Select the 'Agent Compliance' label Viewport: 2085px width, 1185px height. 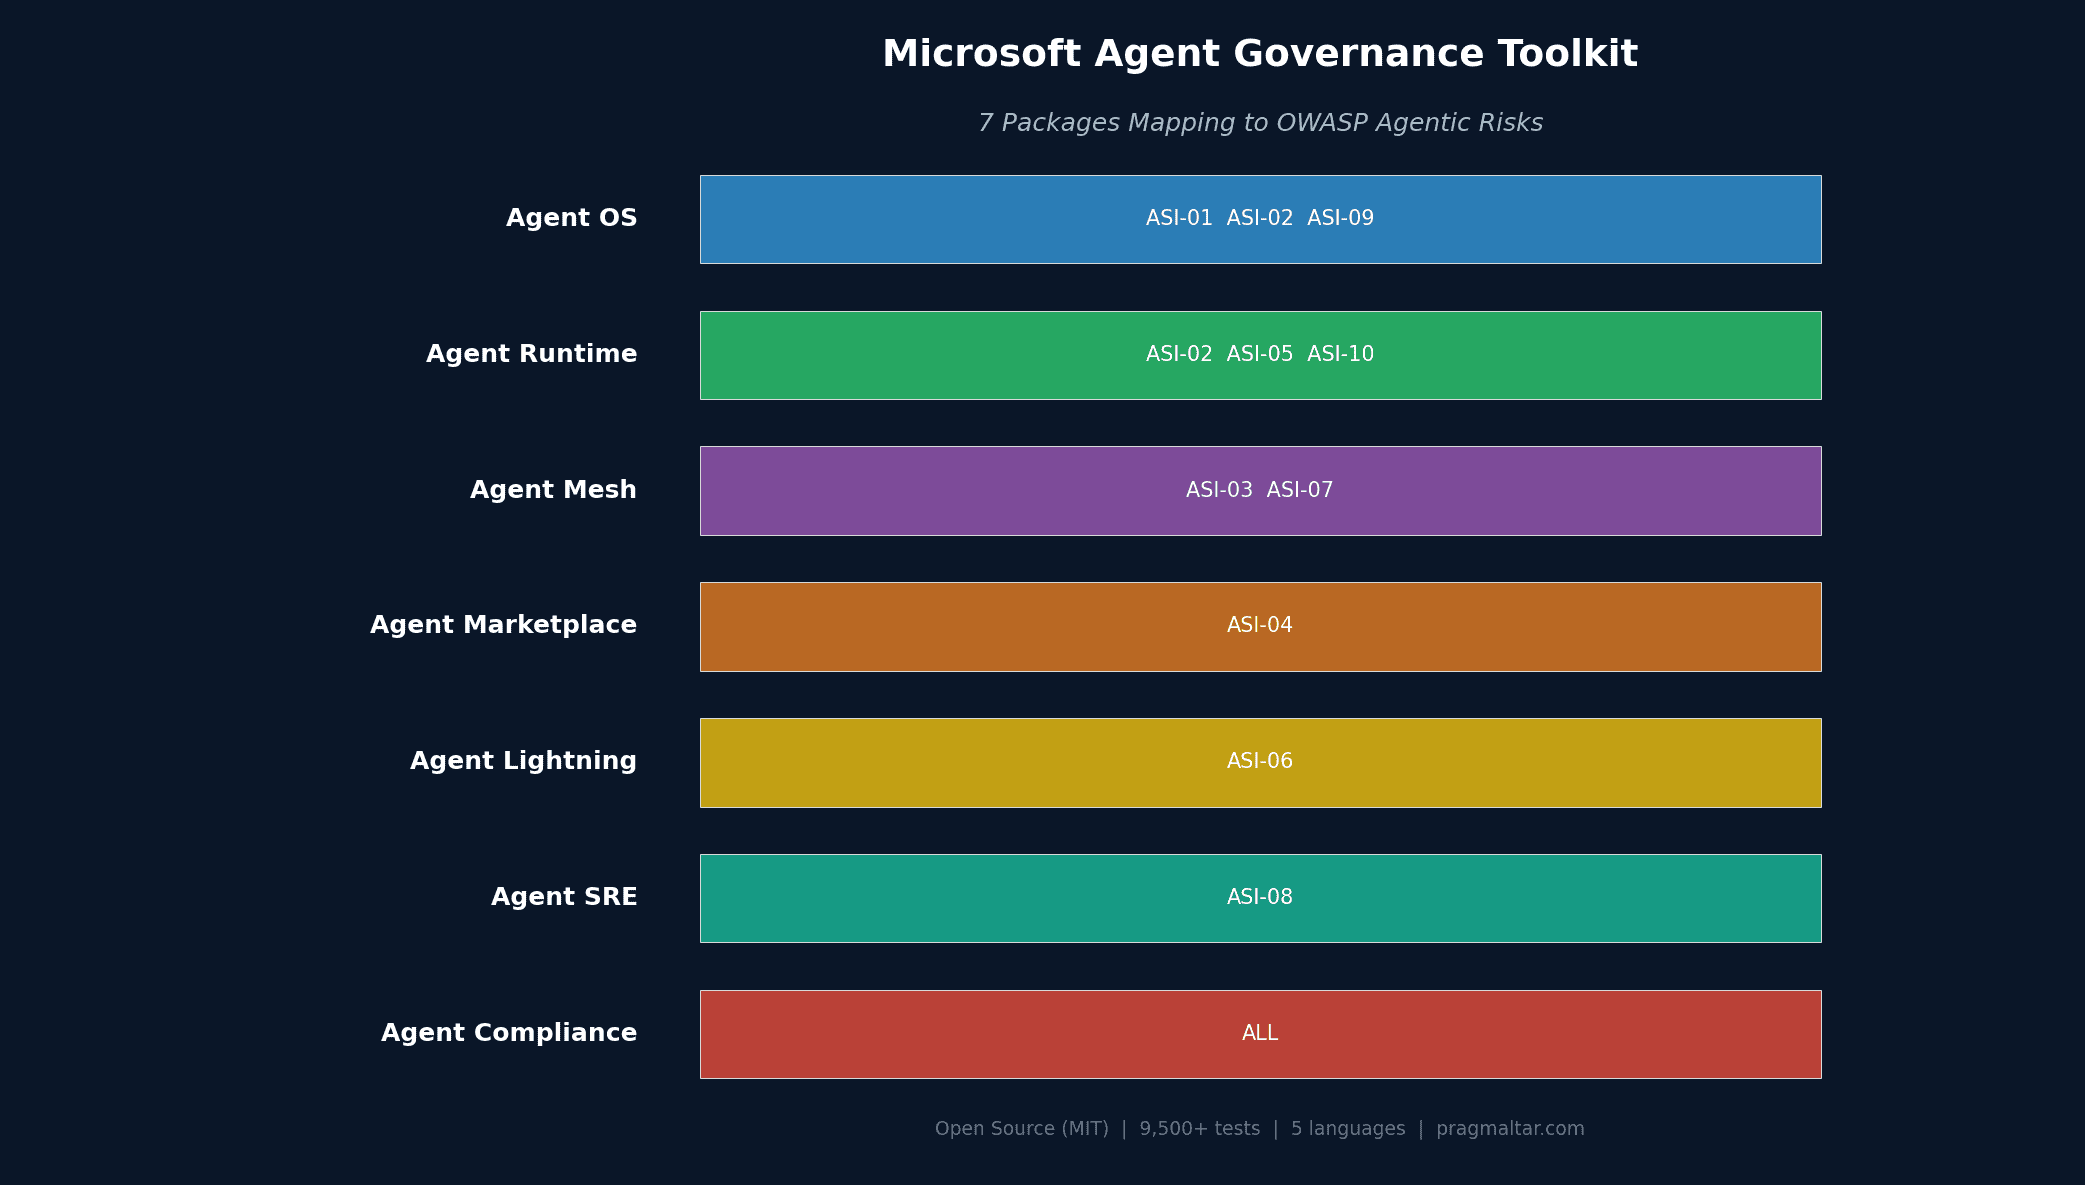coord(509,1033)
